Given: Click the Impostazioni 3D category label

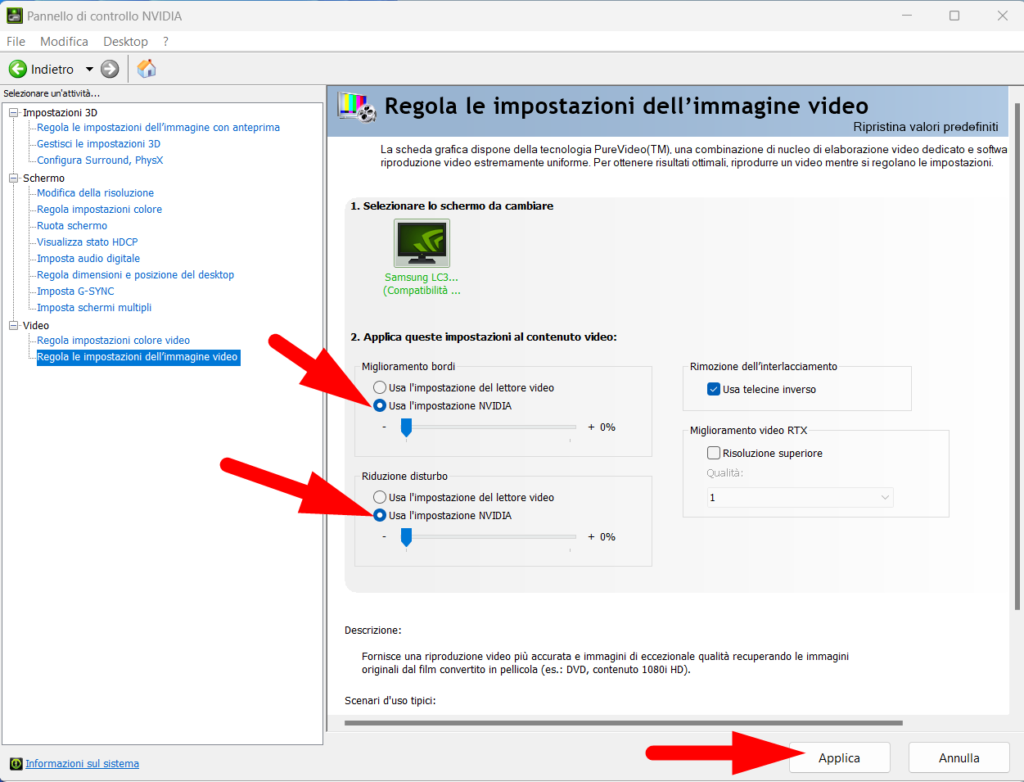Looking at the screenshot, I should pos(60,112).
